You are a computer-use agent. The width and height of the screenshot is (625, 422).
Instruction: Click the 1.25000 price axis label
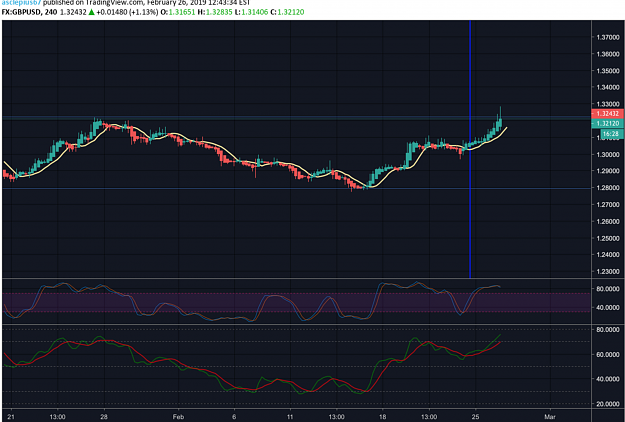[x=607, y=238]
